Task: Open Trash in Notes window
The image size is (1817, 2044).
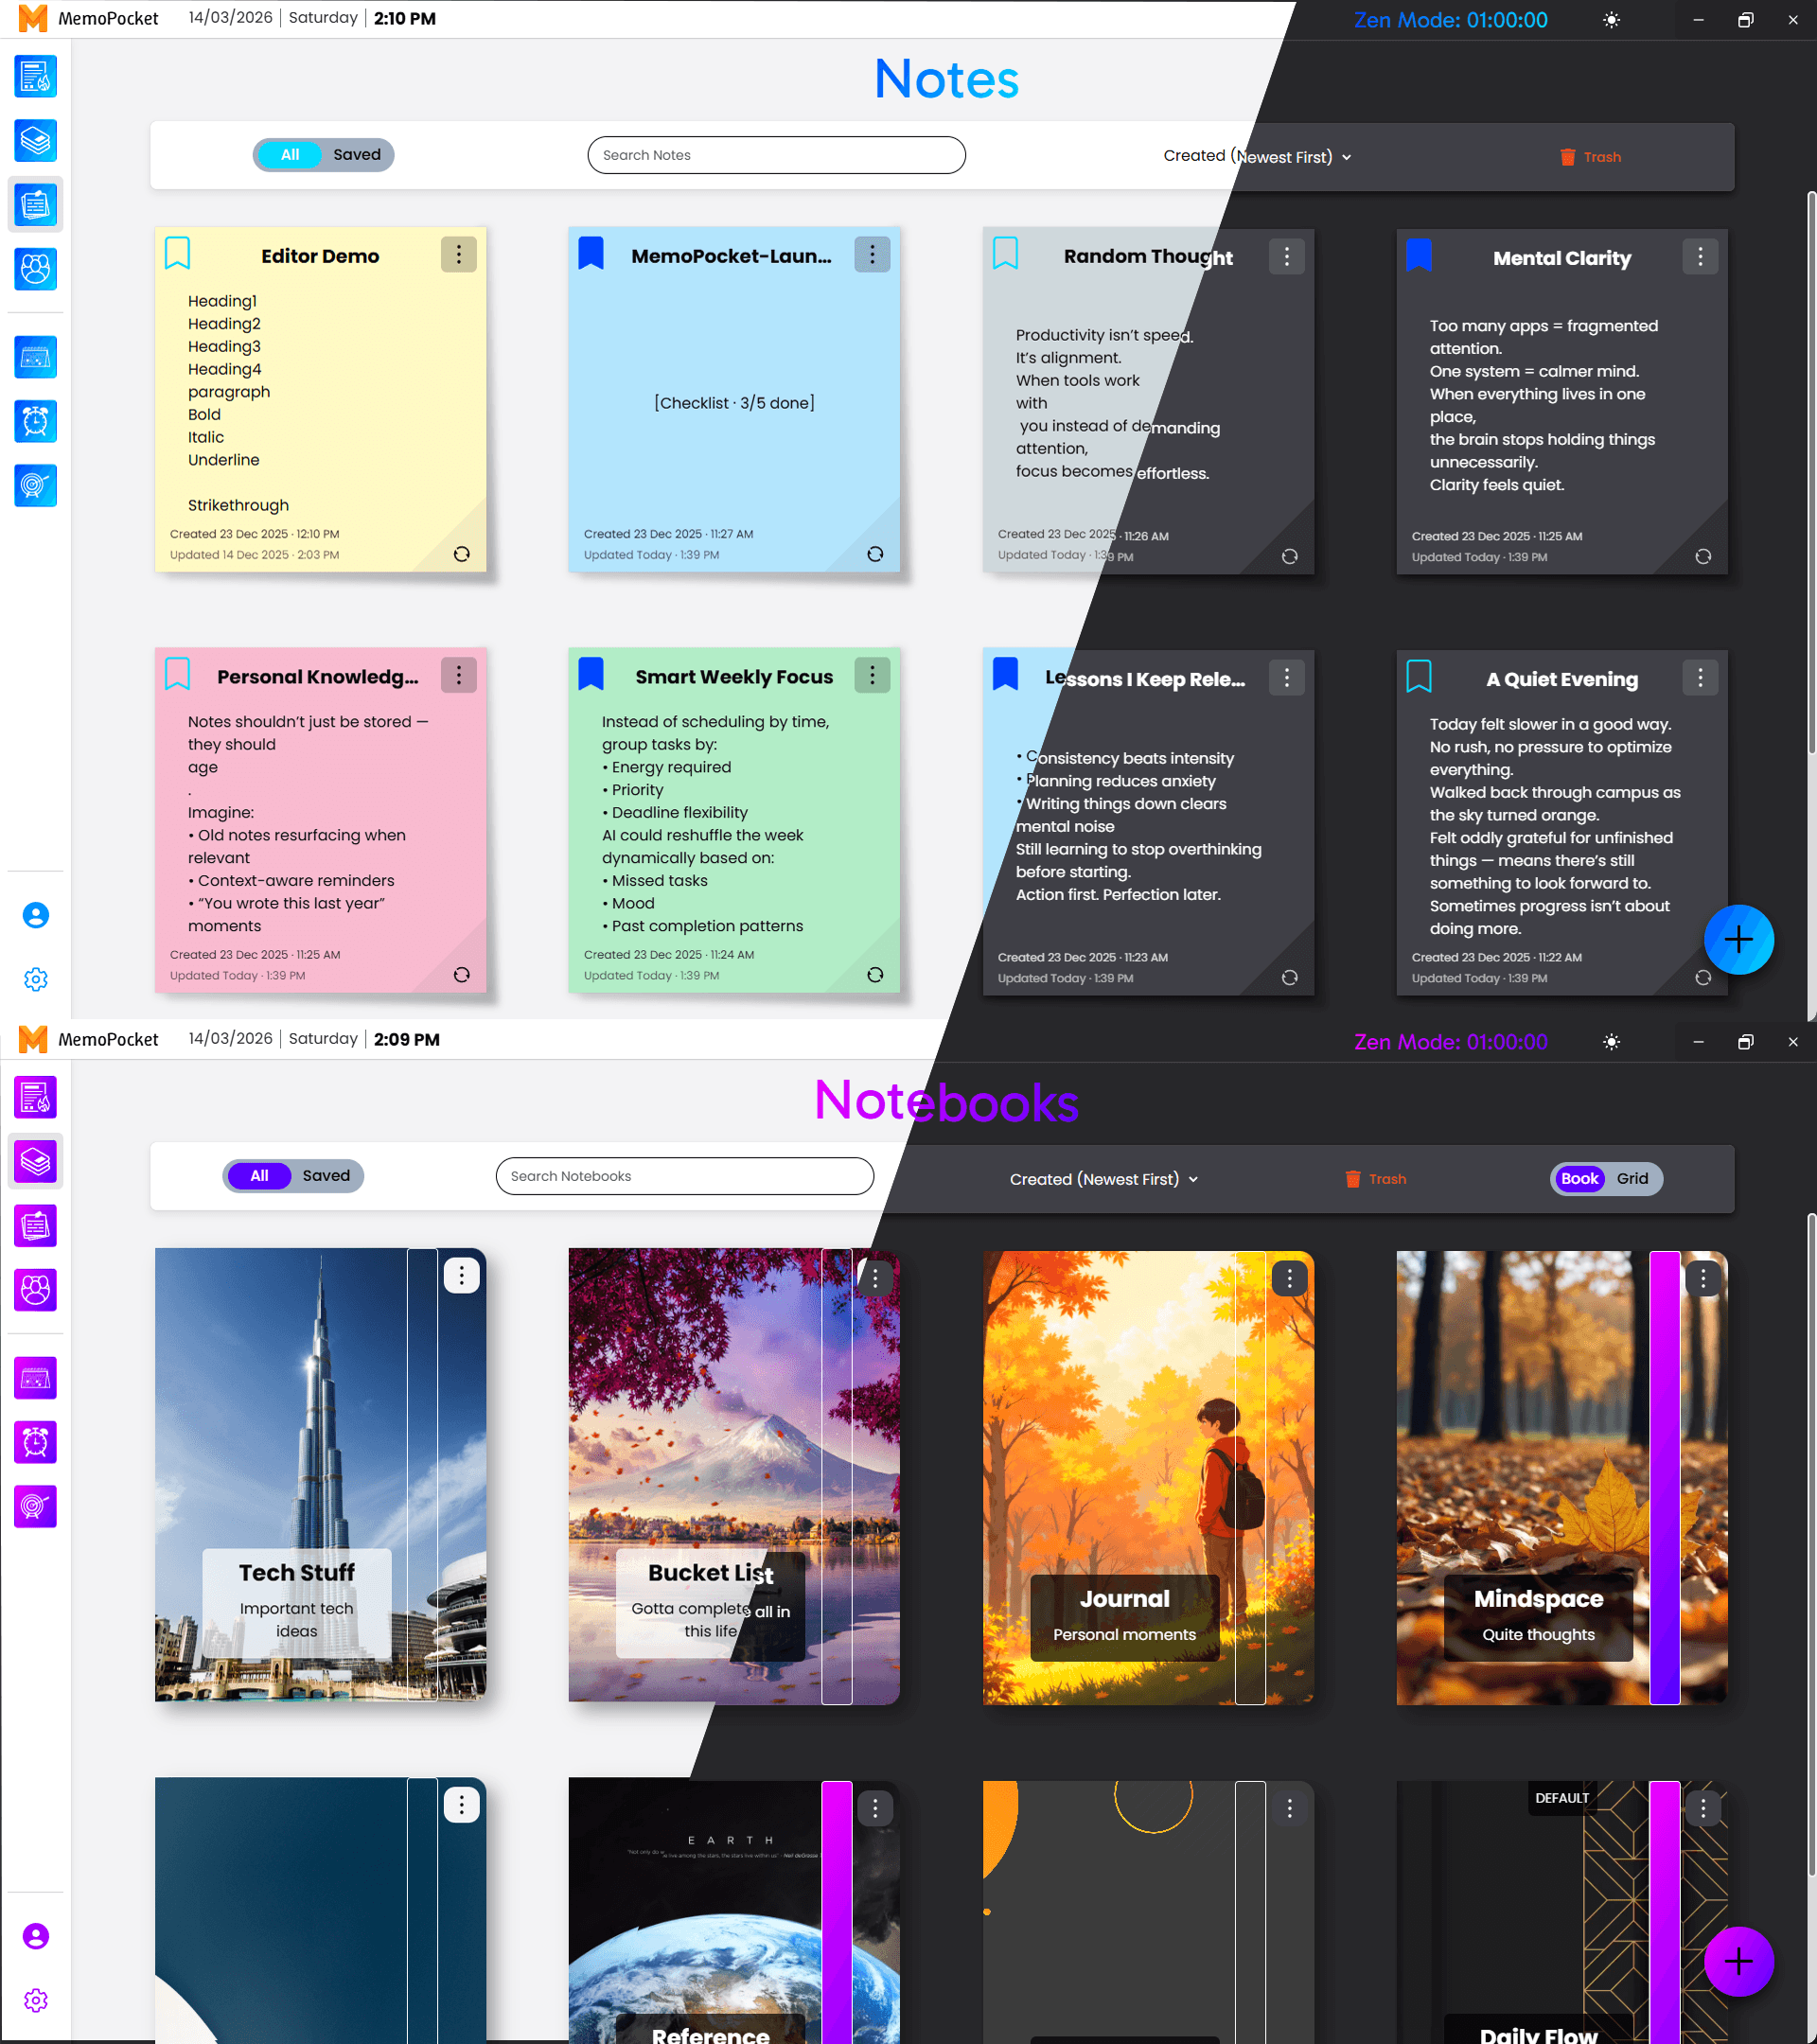Action: 1590,157
